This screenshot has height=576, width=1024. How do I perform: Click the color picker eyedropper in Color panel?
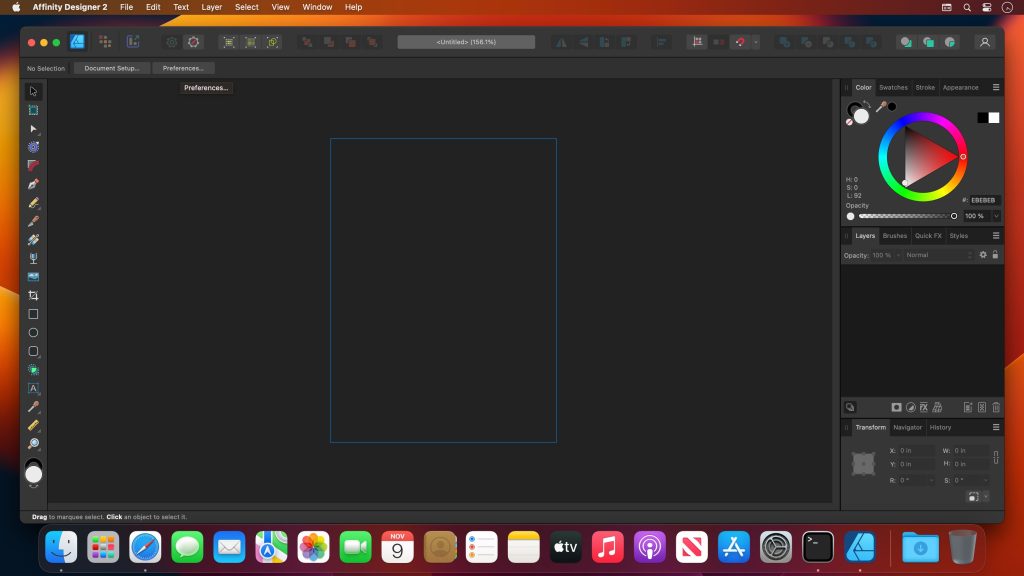pos(881,107)
